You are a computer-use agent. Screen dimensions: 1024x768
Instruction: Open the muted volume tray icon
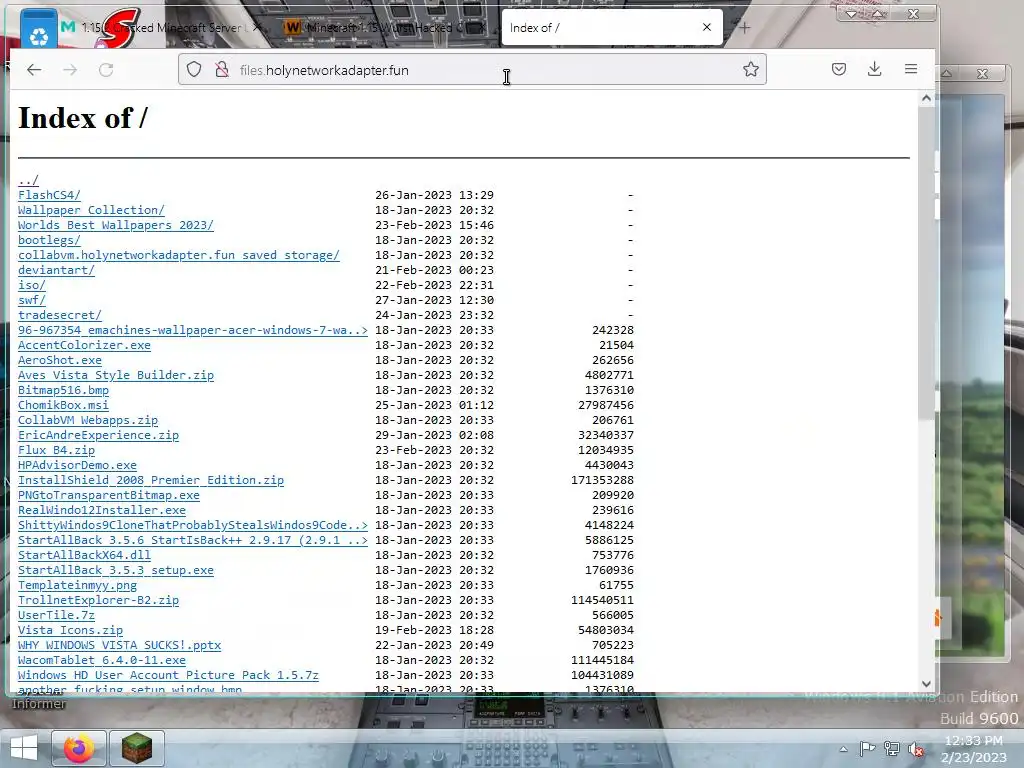(x=916, y=749)
